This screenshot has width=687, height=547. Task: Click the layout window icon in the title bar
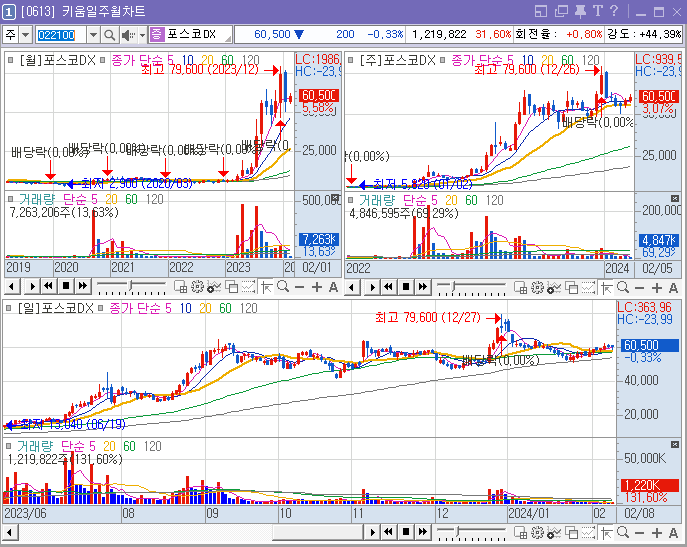[541, 11]
